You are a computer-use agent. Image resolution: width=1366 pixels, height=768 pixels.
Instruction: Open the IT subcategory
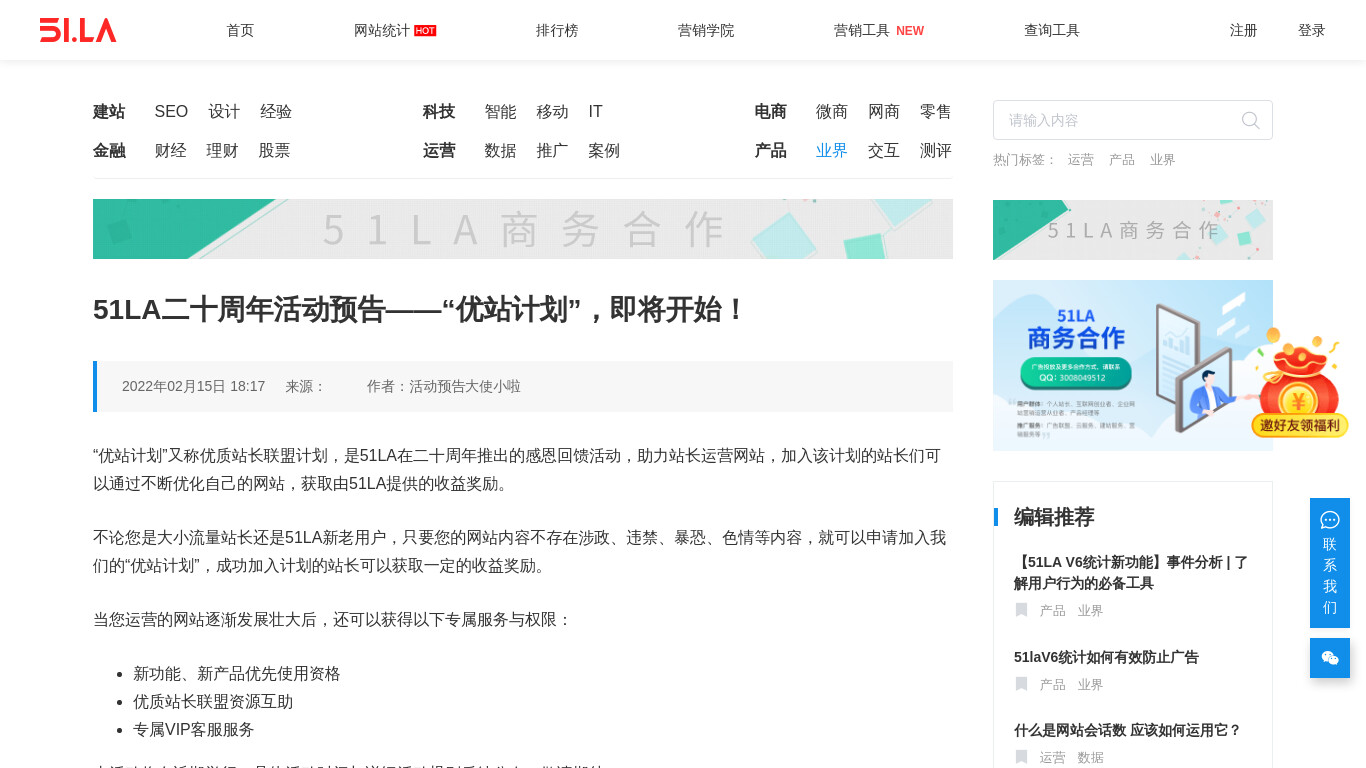[596, 112]
